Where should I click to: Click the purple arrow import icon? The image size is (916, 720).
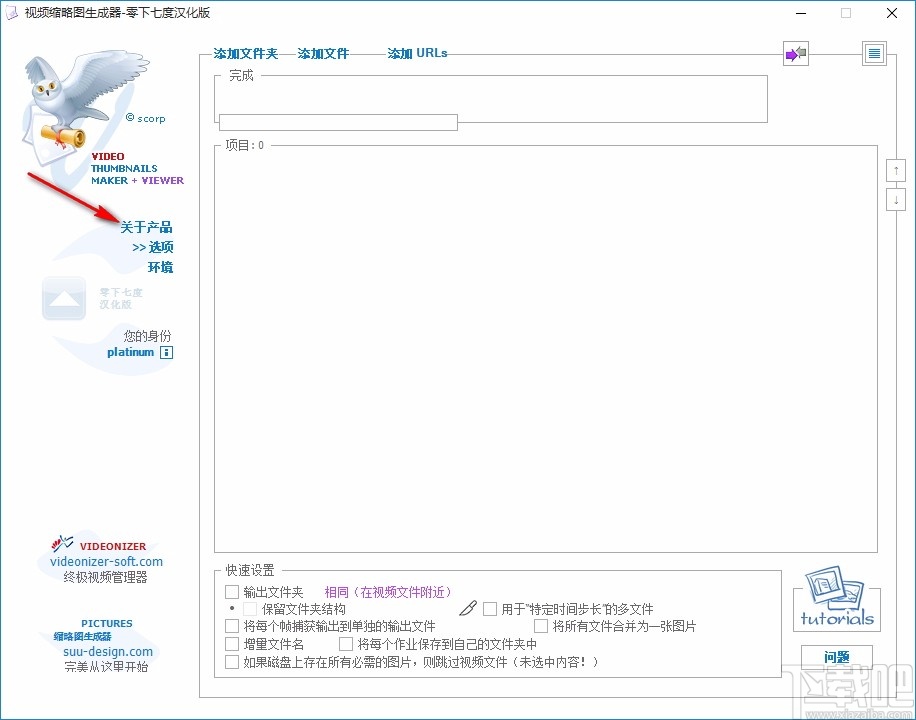pos(796,54)
